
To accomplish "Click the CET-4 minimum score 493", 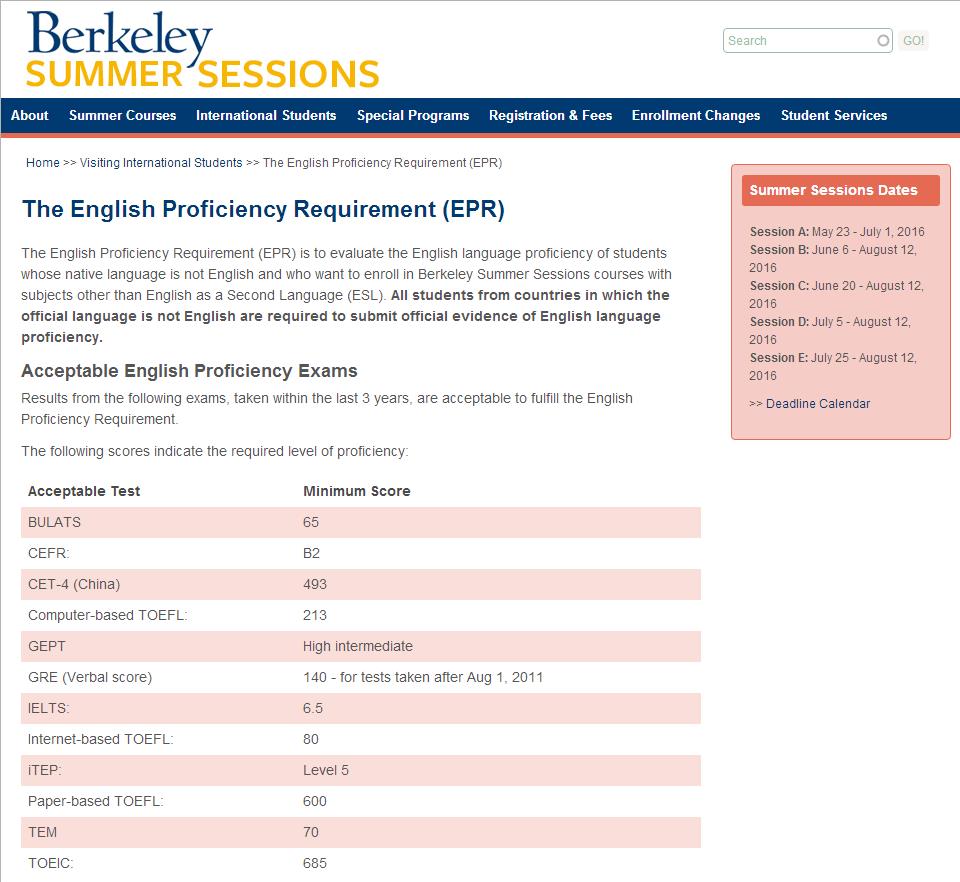I will click(315, 585).
